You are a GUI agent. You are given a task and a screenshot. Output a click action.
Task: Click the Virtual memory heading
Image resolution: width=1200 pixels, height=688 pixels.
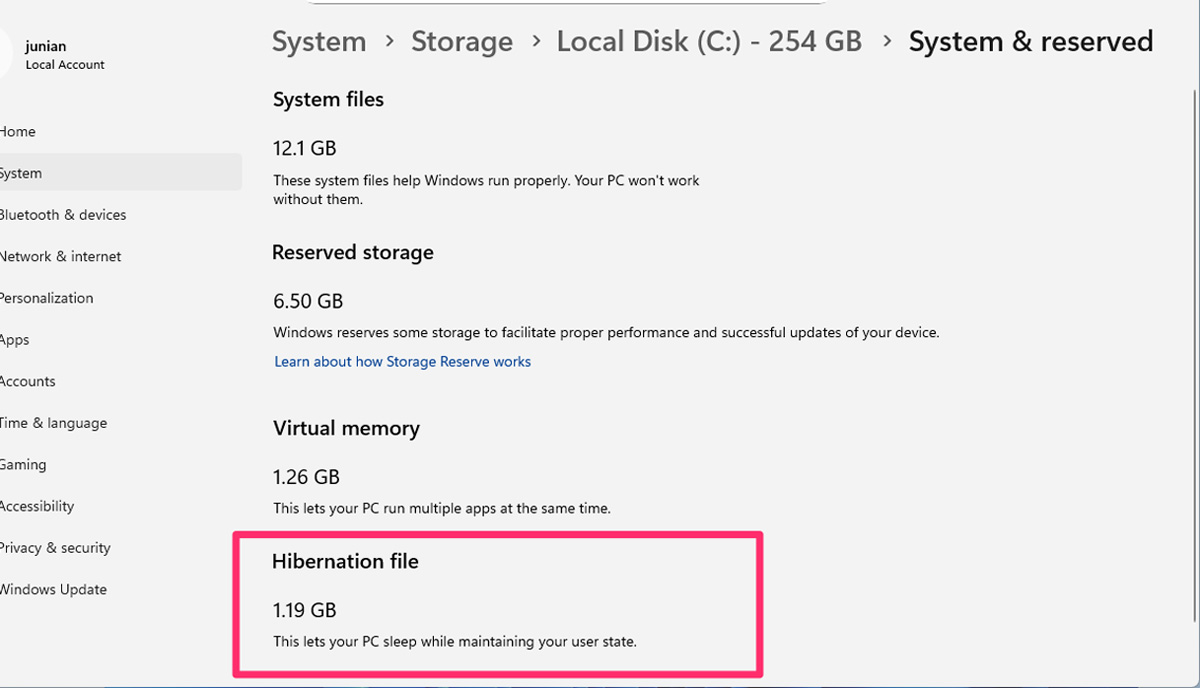point(346,429)
